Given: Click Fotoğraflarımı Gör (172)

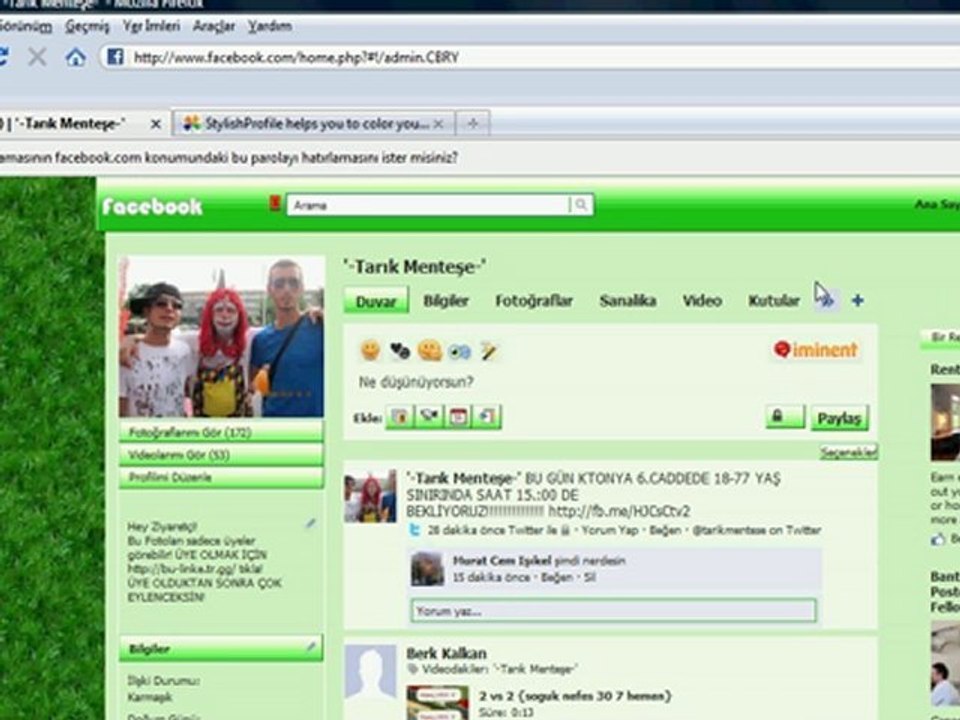Looking at the screenshot, I should tap(221, 432).
